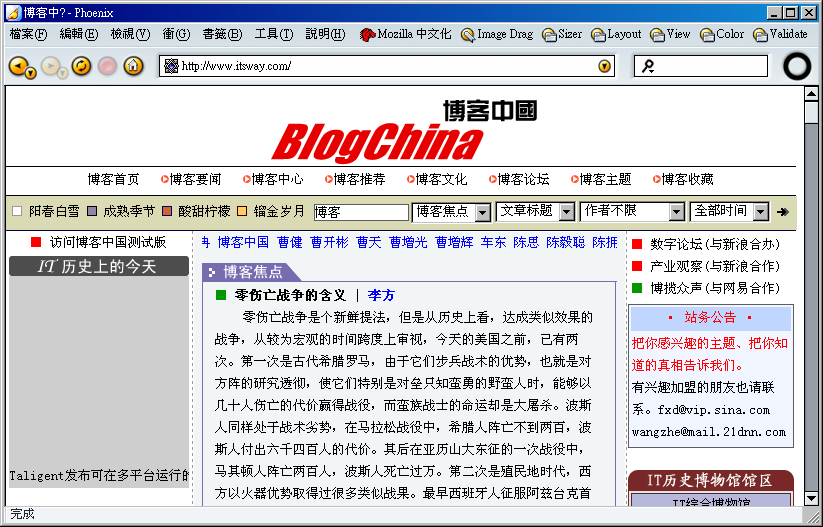Select the 阳春白雪 white theme box
This screenshot has width=823, height=527.
[17, 212]
